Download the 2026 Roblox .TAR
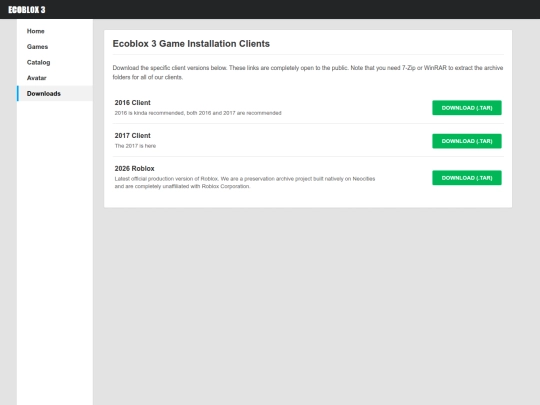Screen dimensions: 540x405 (x=467, y=178)
